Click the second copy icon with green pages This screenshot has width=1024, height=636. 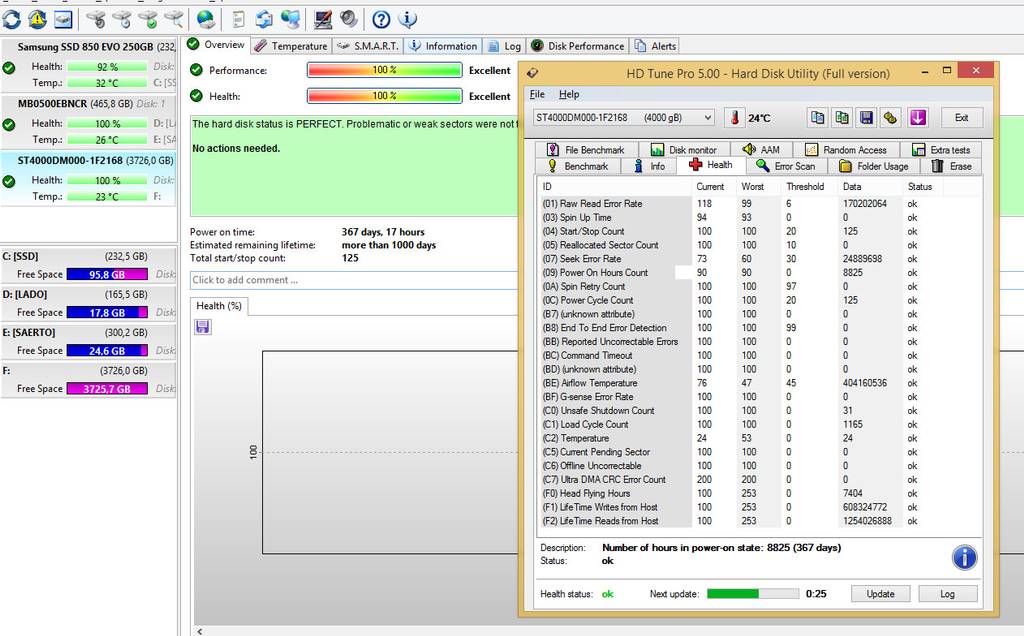(842, 118)
